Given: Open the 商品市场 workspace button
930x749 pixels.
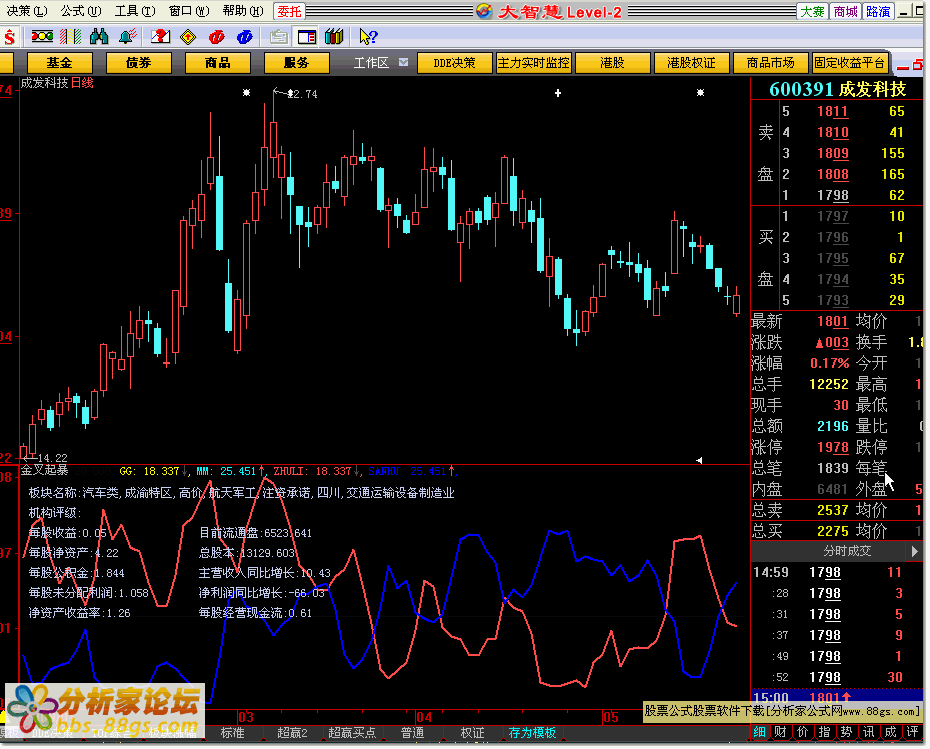Looking at the screenshot, I should 770,63.
